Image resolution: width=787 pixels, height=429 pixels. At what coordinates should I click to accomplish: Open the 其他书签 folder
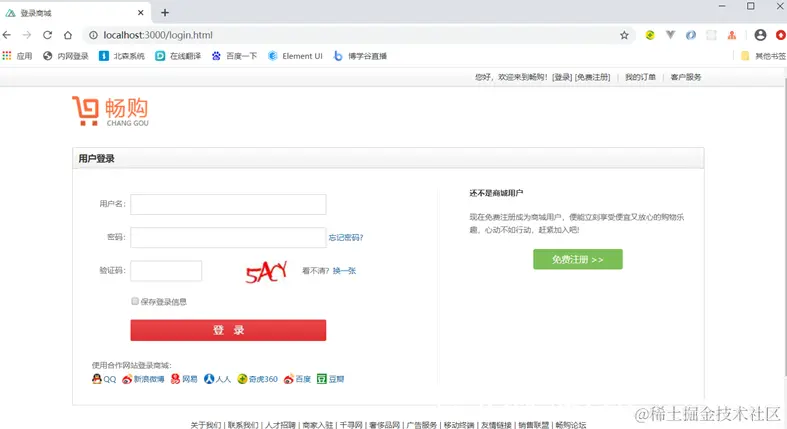point(763,56)
